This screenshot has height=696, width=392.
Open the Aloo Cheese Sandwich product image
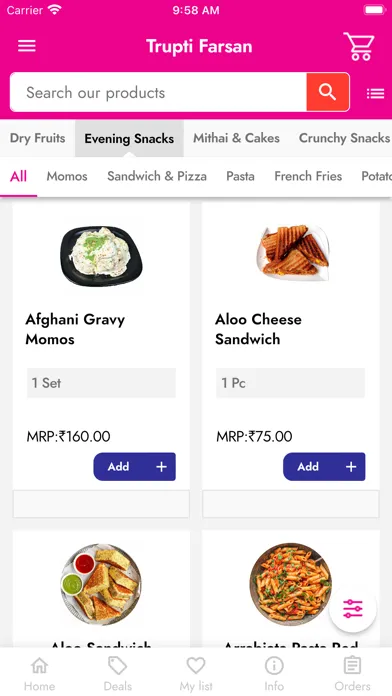(x=293, y=253)
